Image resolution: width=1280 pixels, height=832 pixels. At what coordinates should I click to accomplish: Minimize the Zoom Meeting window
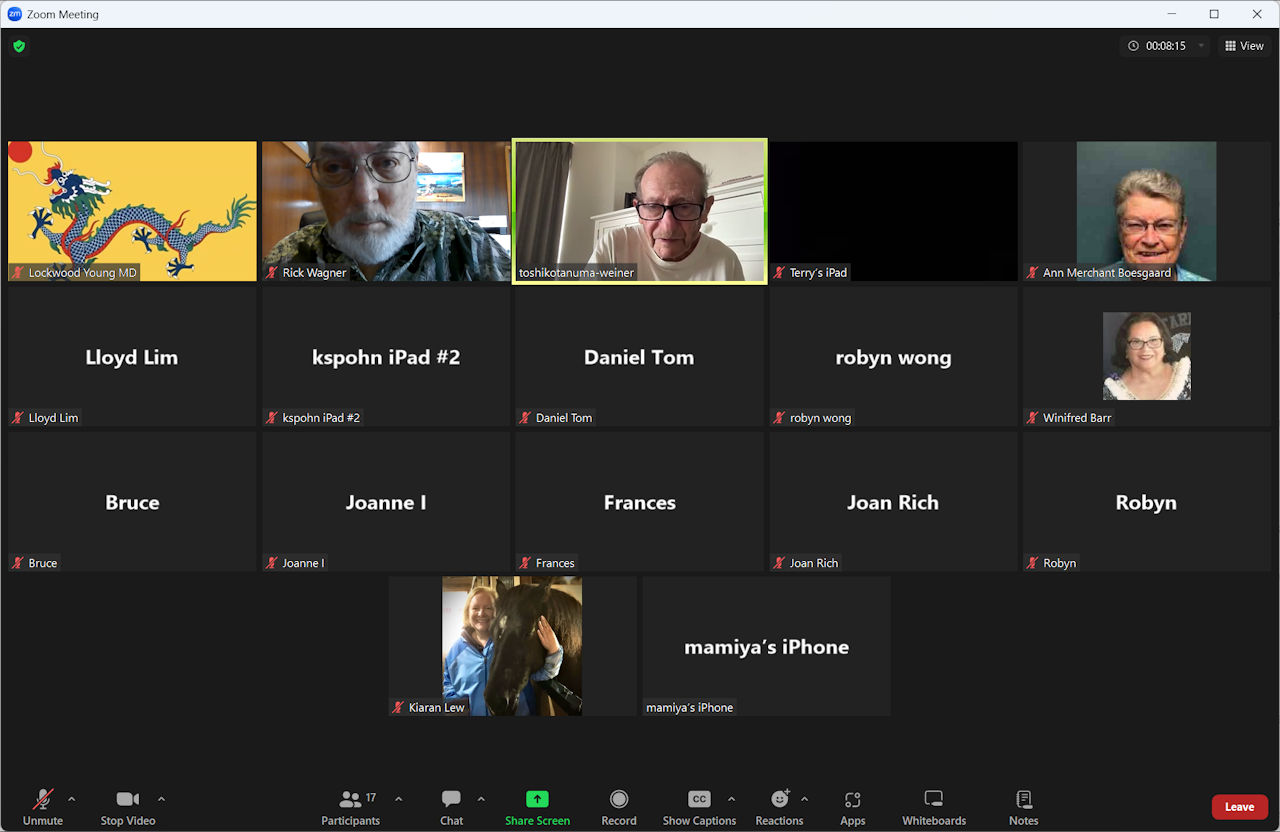tap(1171, 14)
